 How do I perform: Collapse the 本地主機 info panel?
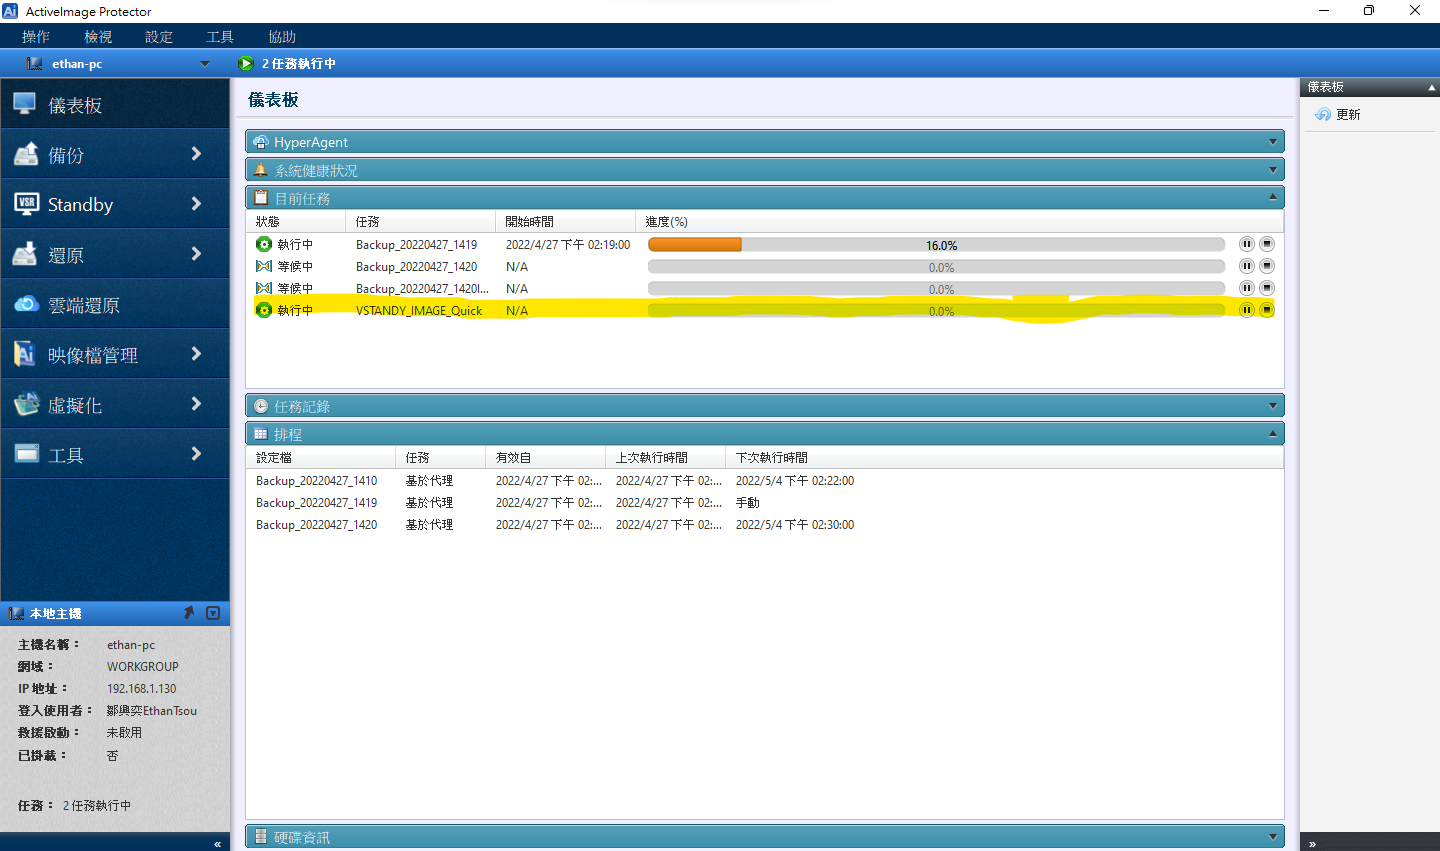click(x=213, y=613)
